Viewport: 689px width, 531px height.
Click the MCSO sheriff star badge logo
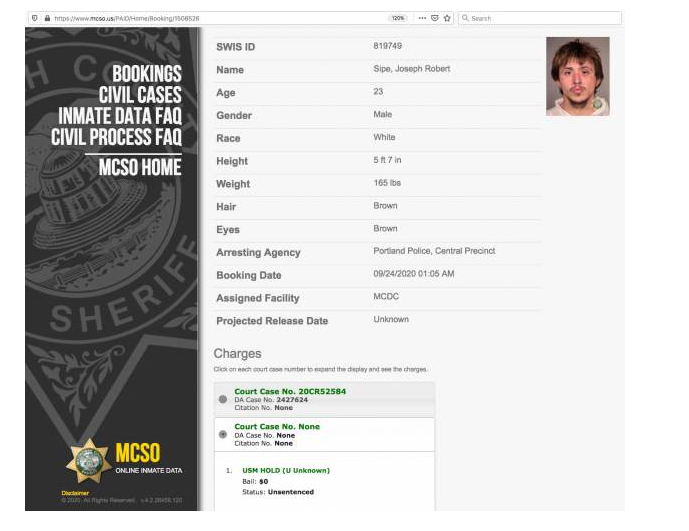tap(89, 460)
